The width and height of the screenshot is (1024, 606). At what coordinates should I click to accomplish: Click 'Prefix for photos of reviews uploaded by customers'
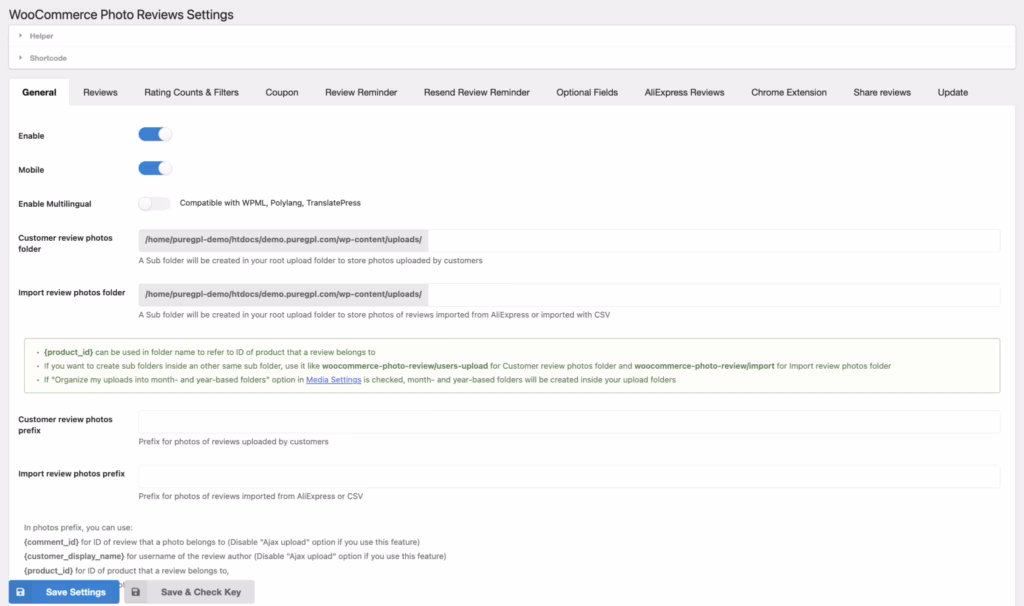coord(233,441)
